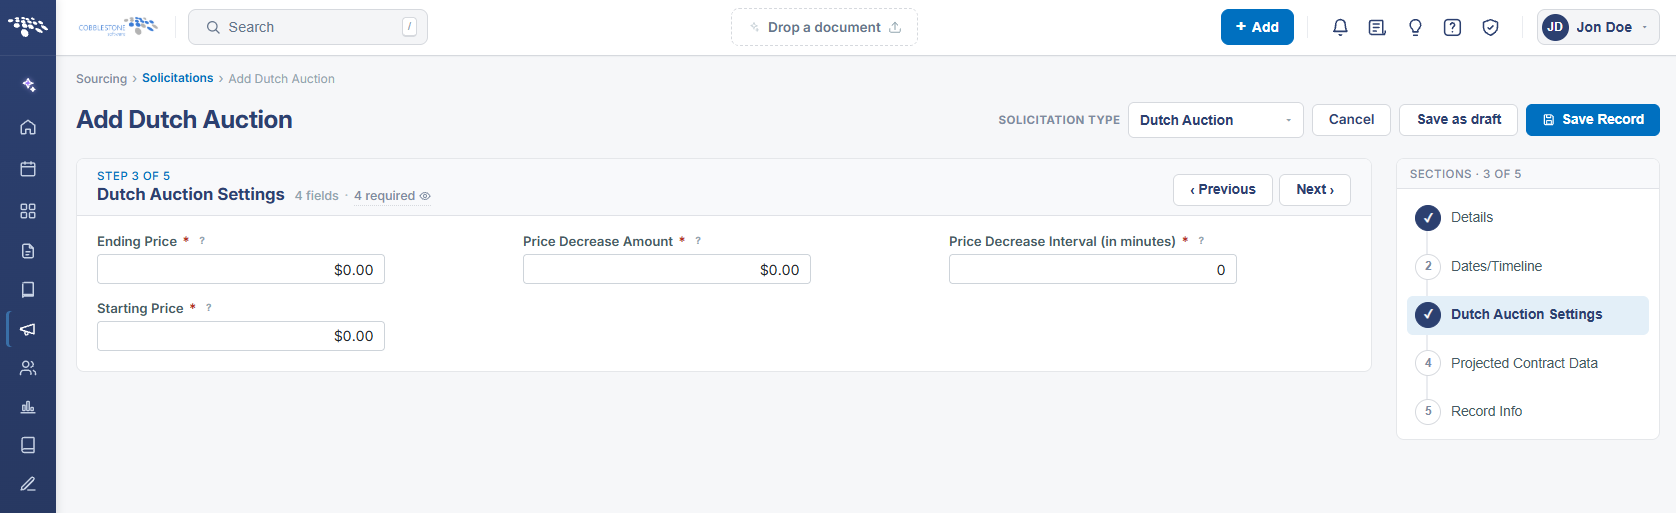Screen dimensions: 1676x513
Task: Select the megaphone sourcing icon in the sidebar
Action: pyautogui.click(x=28, y=329)
